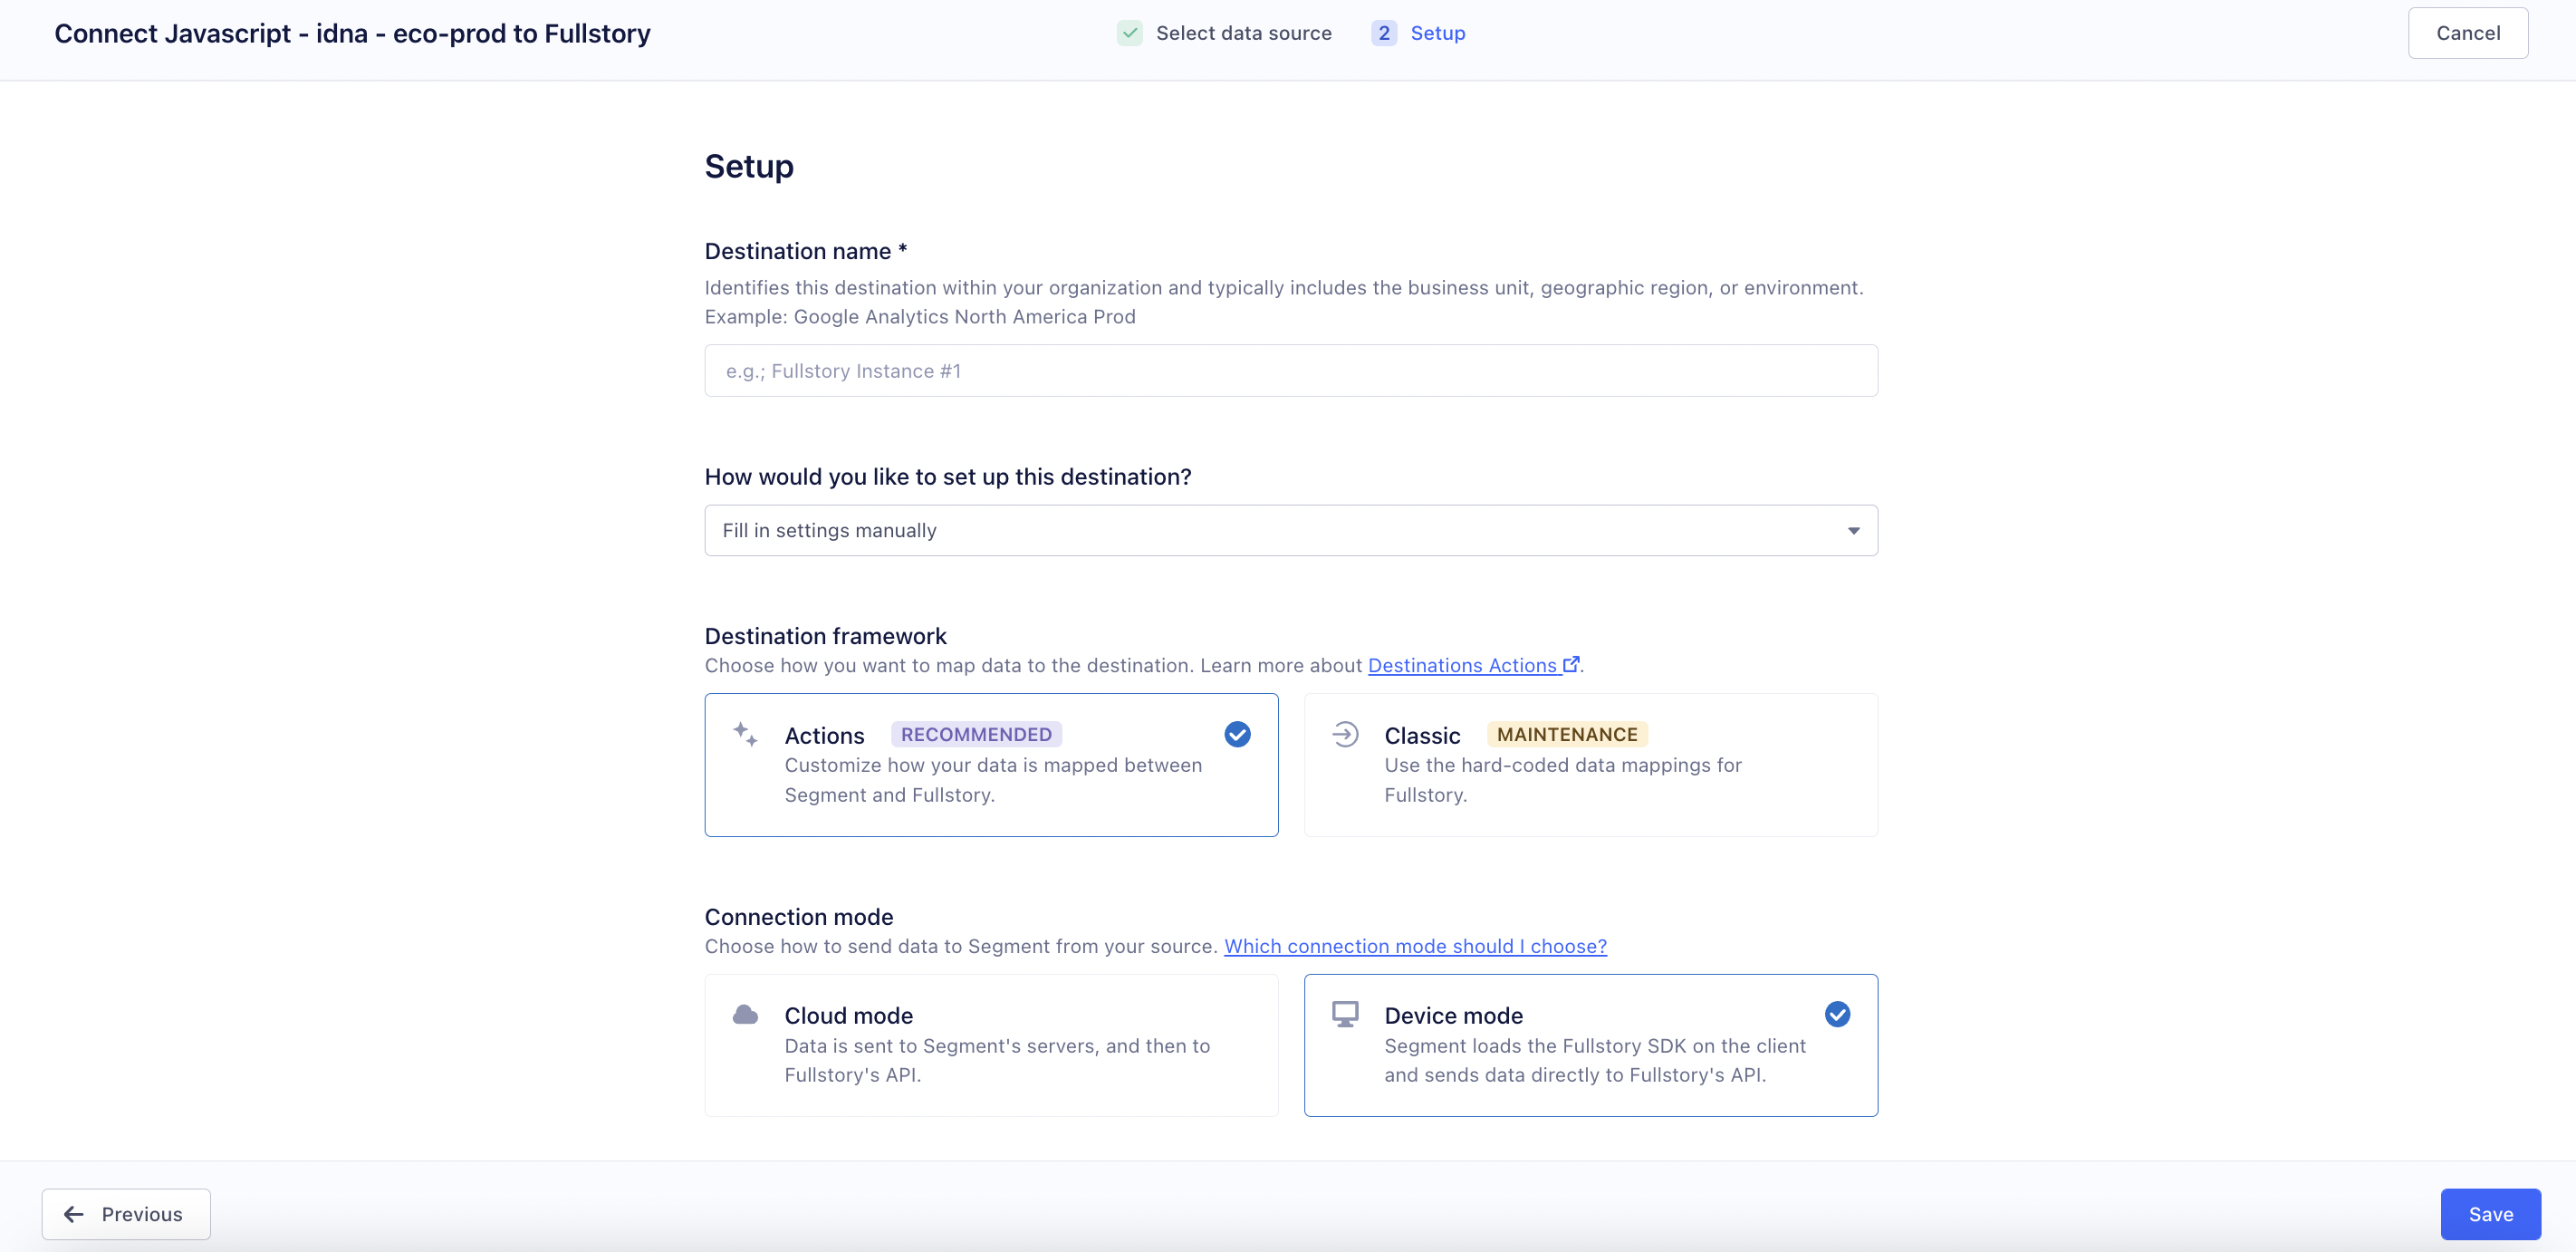This screenshot has width=2576, height=1252.
Task: Select Device mode connection option
Action: coord(1590,1045)
